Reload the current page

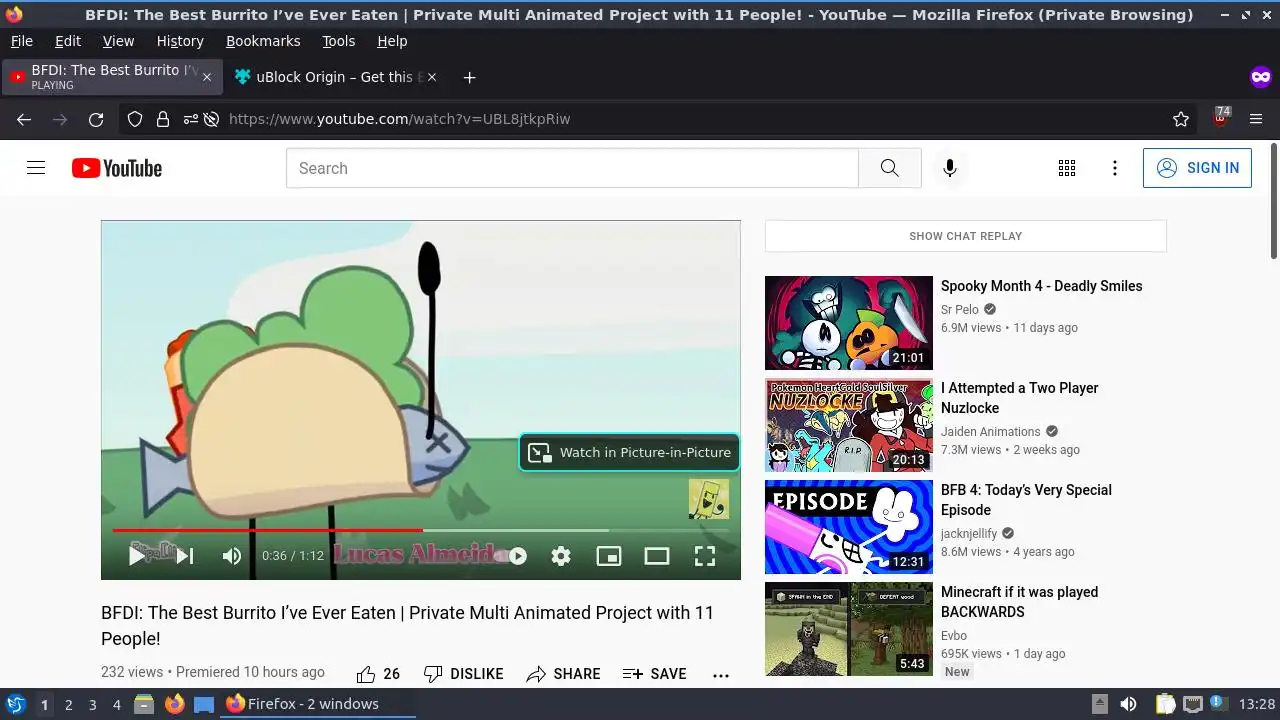[x=96, y=119]
